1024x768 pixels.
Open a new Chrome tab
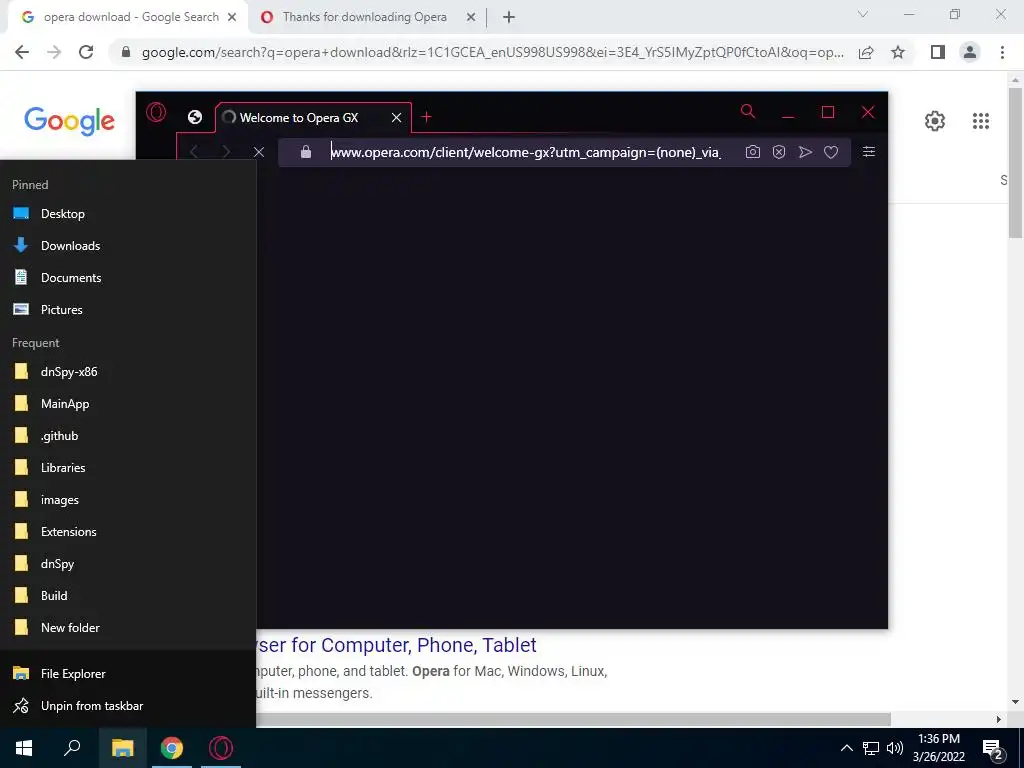pyautogui.click(x=509, y=18)
